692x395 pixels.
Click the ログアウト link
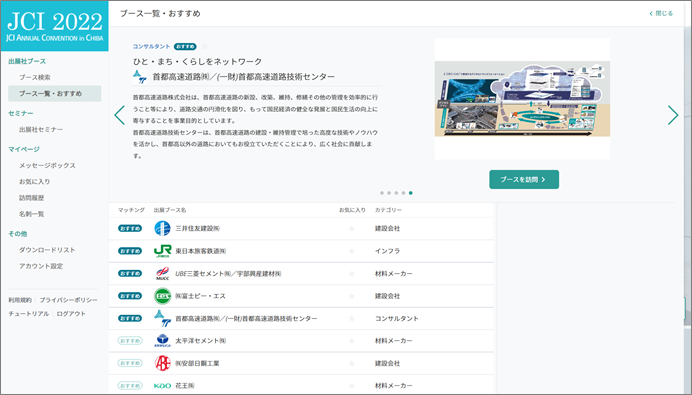(x=71, y=314)
